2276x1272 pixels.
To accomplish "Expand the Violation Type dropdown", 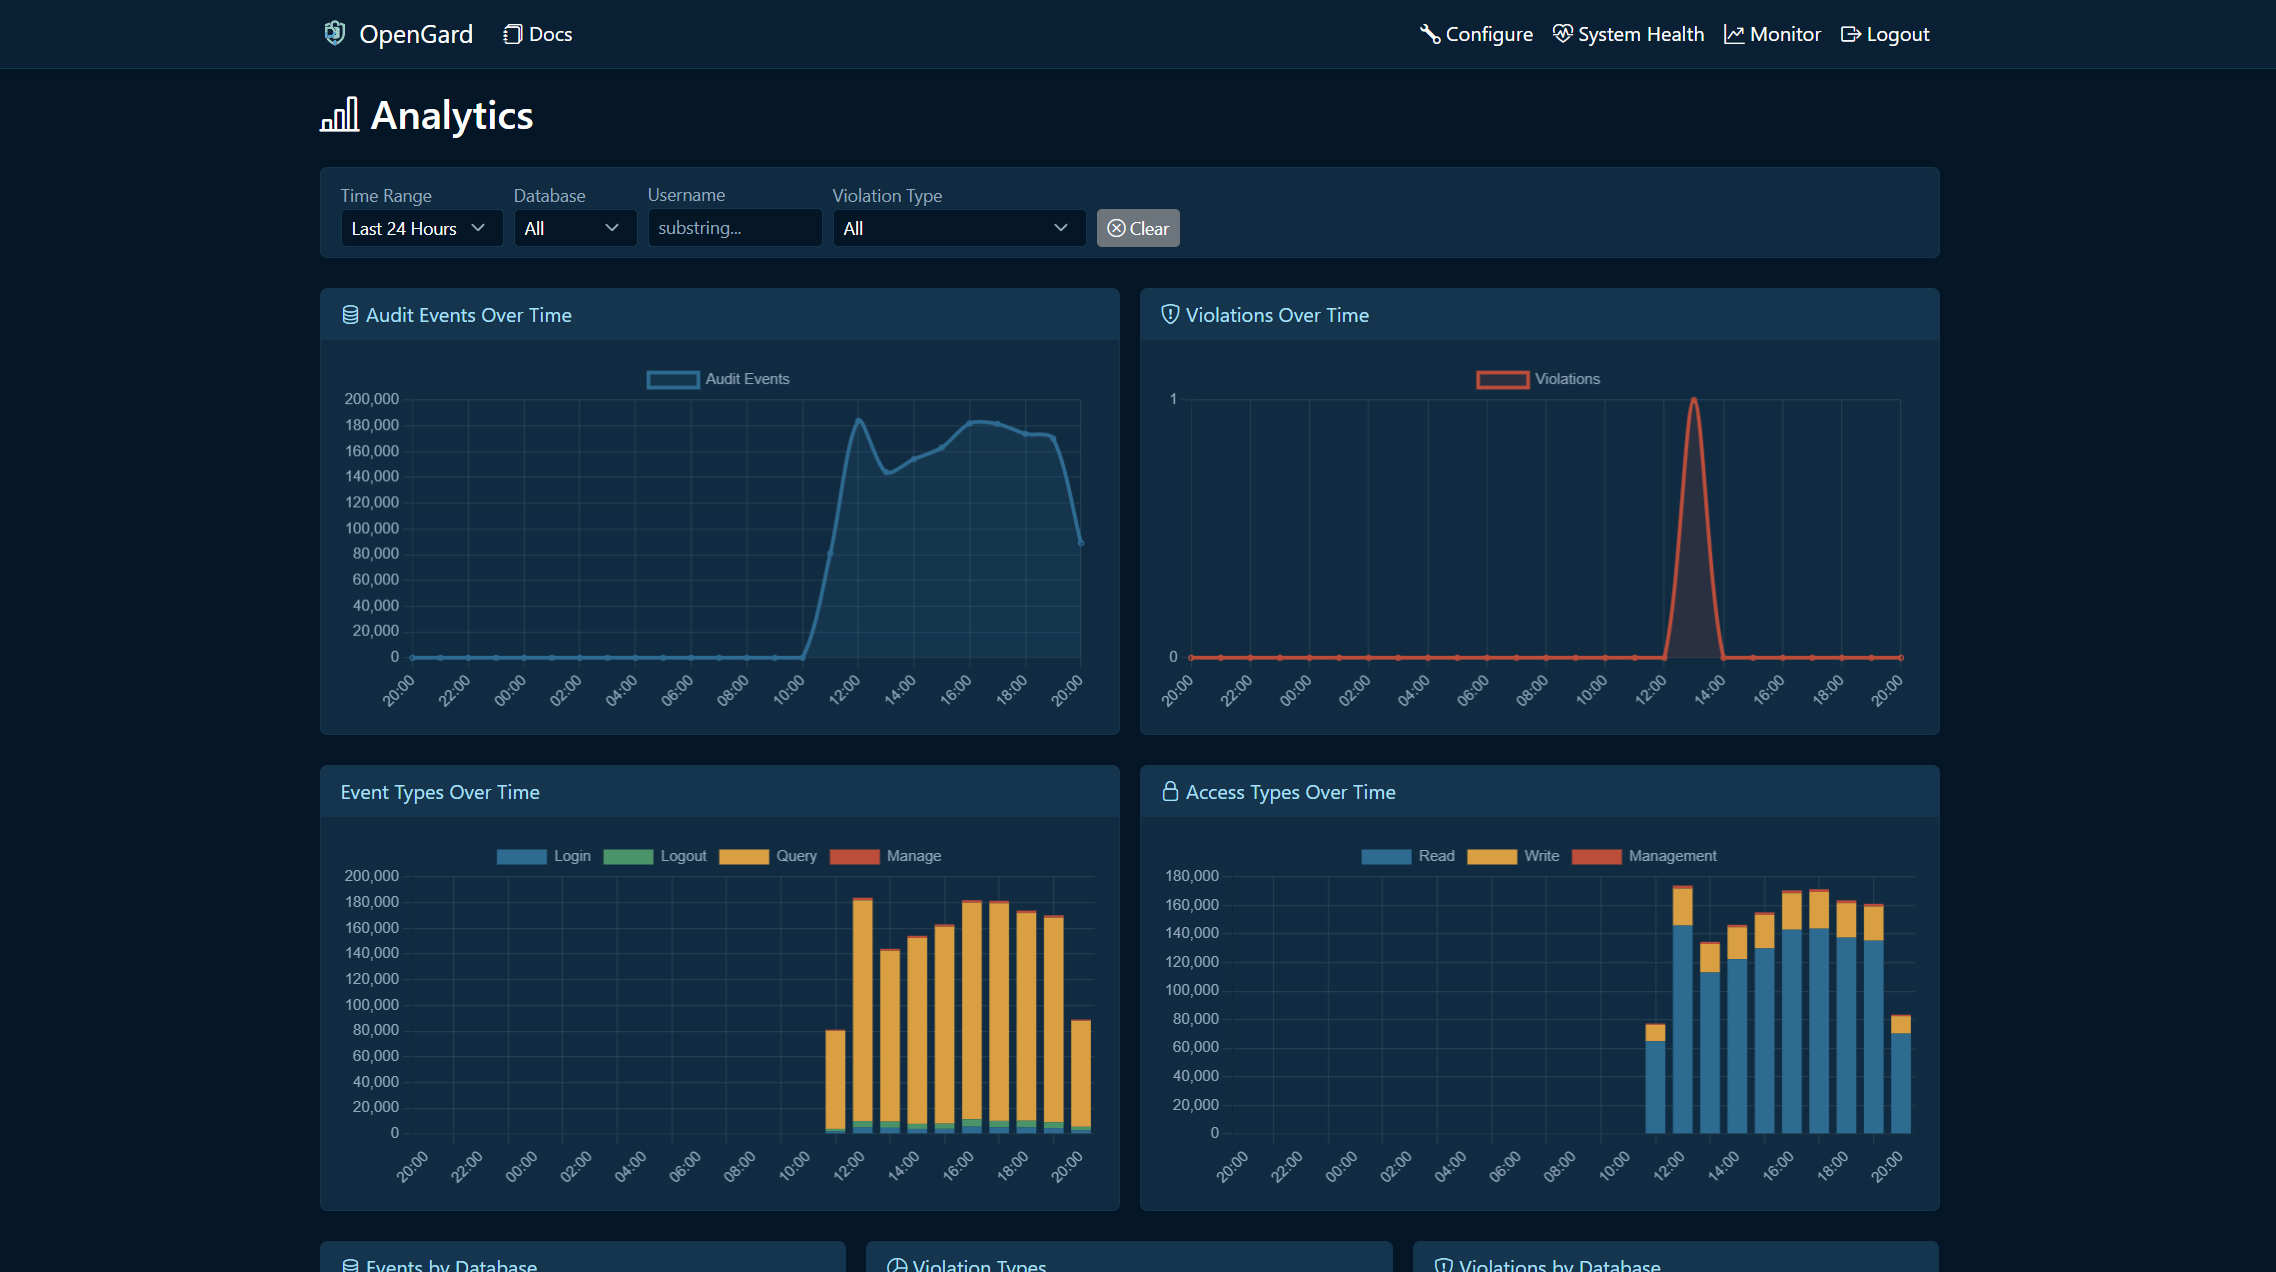I will coord(957,228).
